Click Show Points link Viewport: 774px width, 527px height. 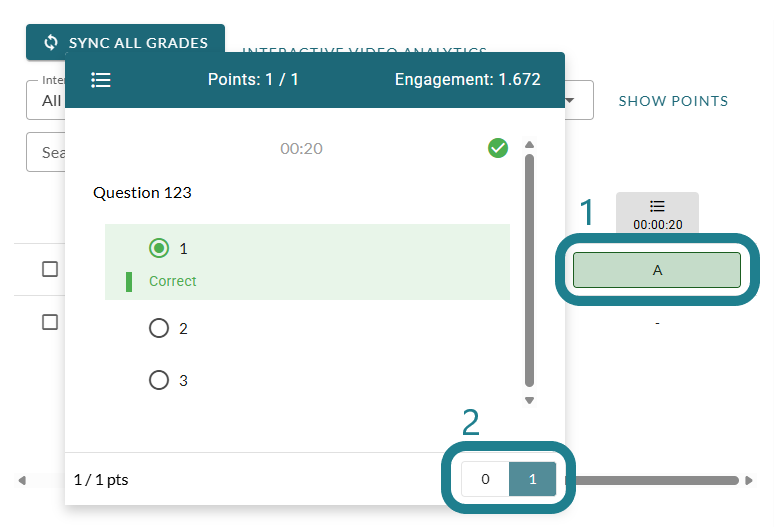pos(673,101)
